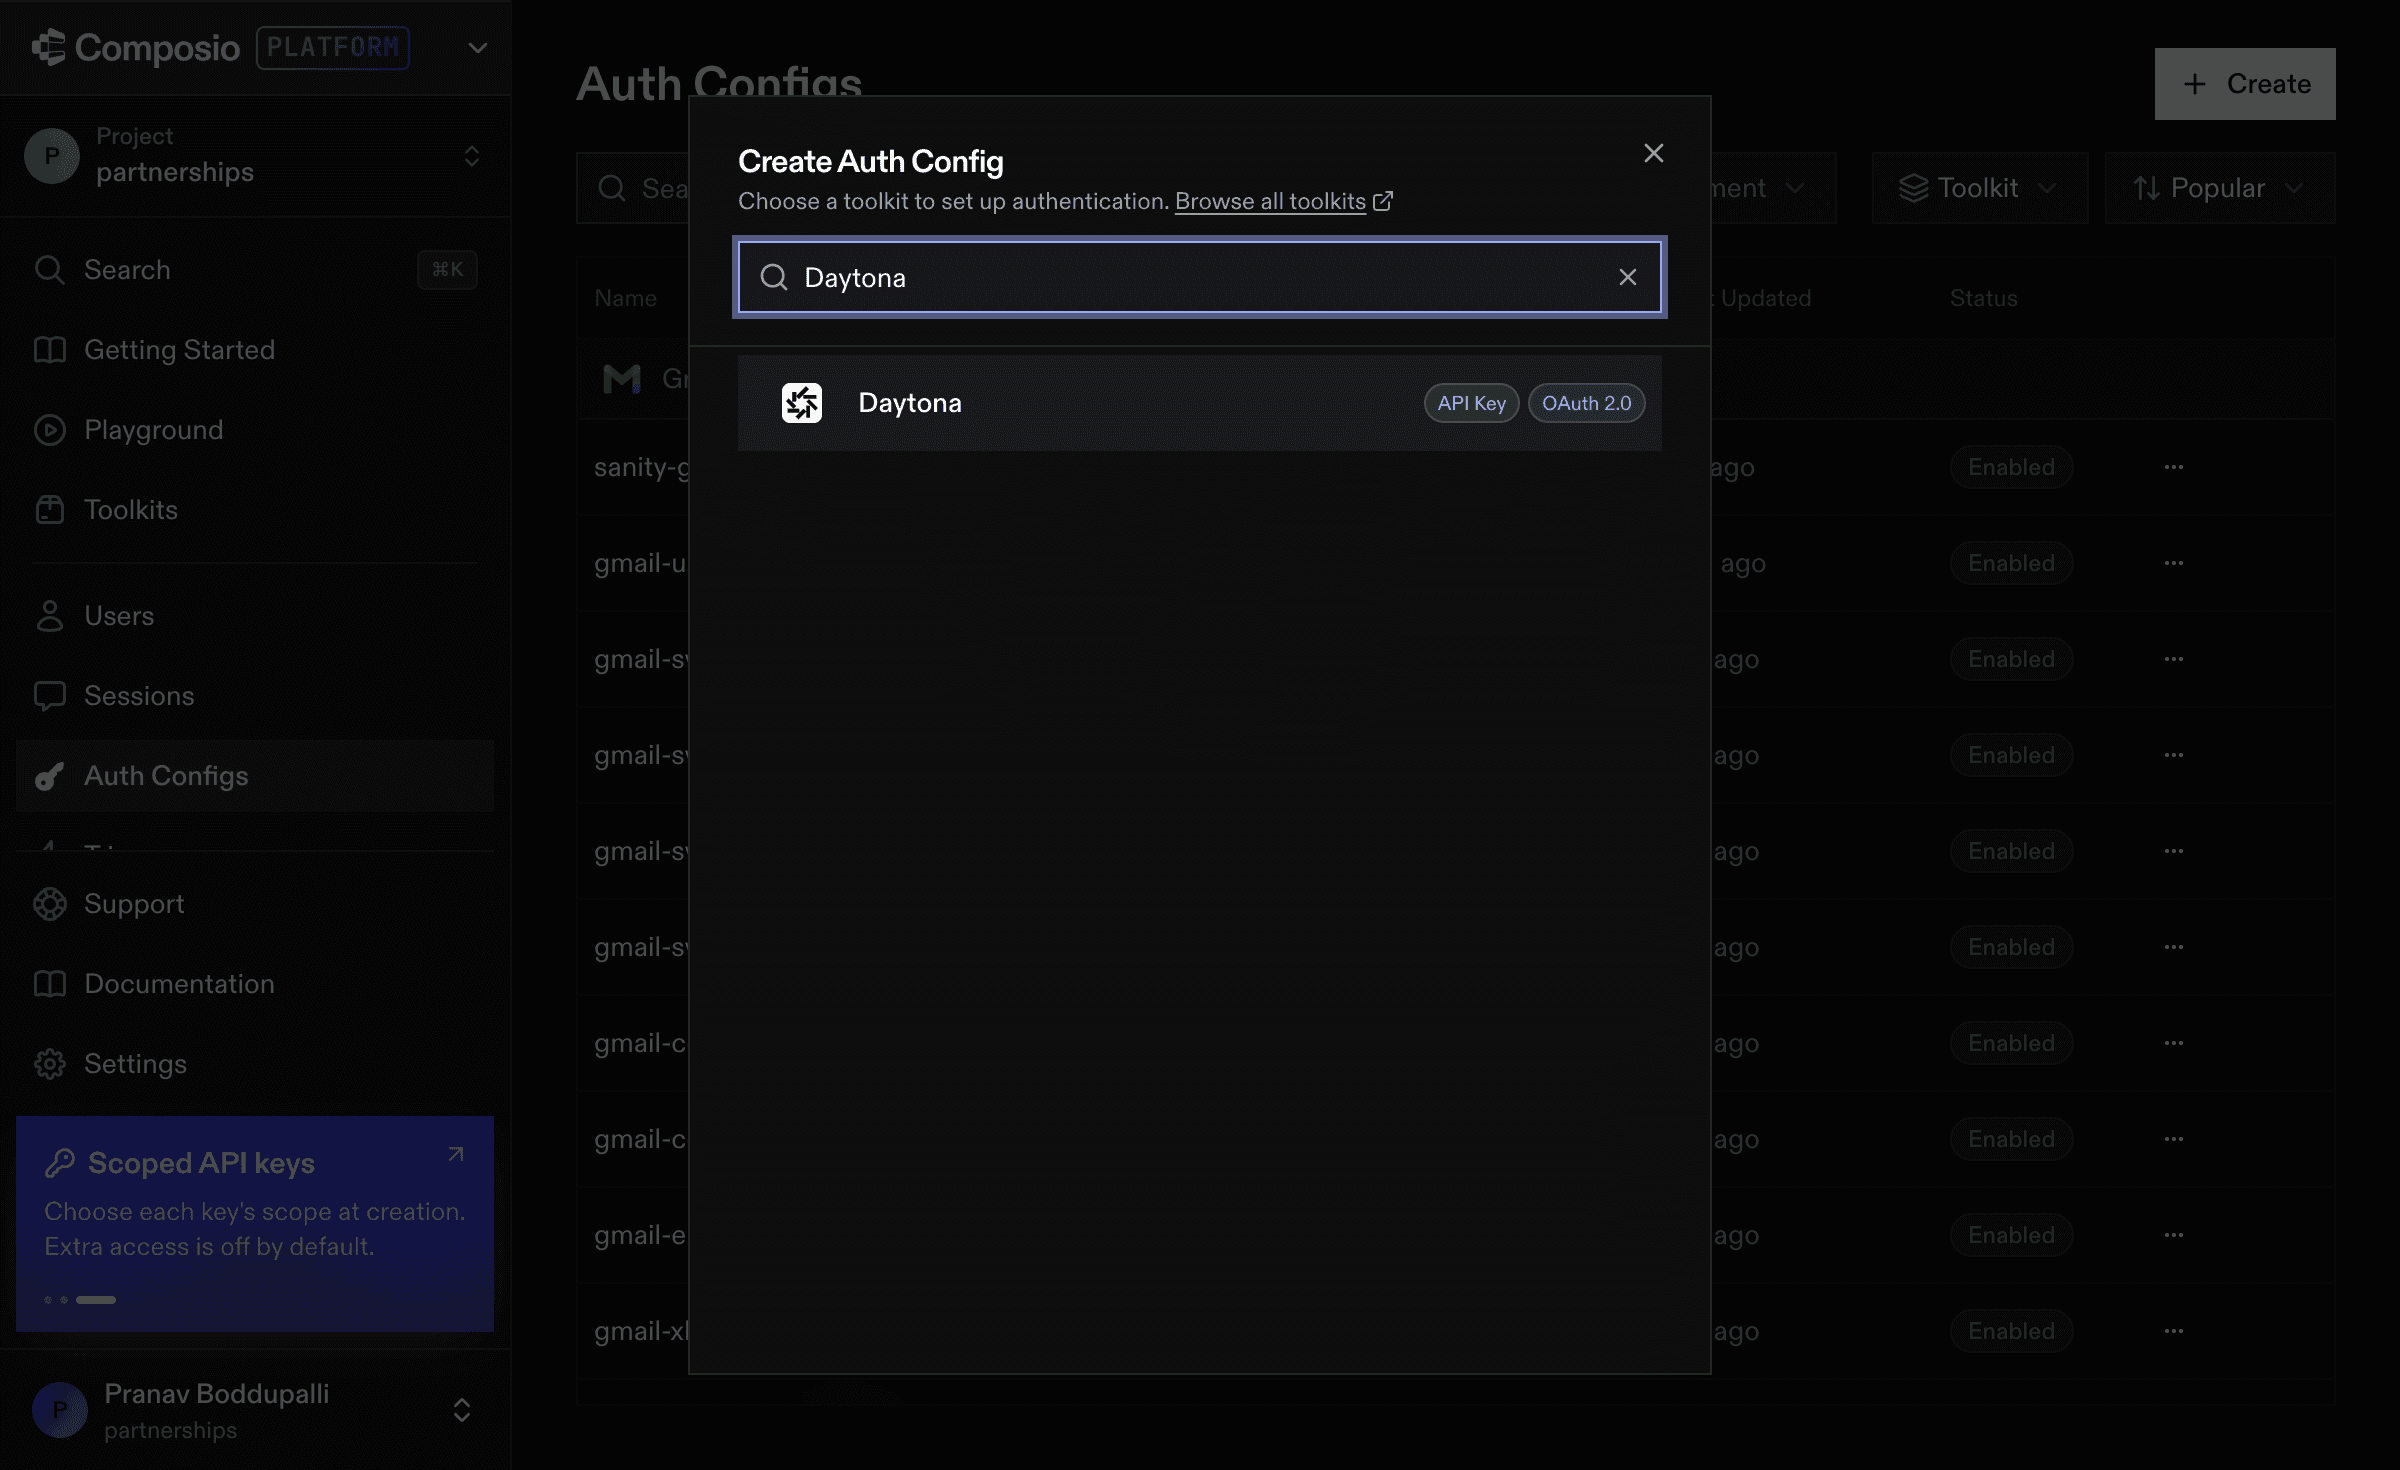Click the Auth Configs key icon

(50, 776)
